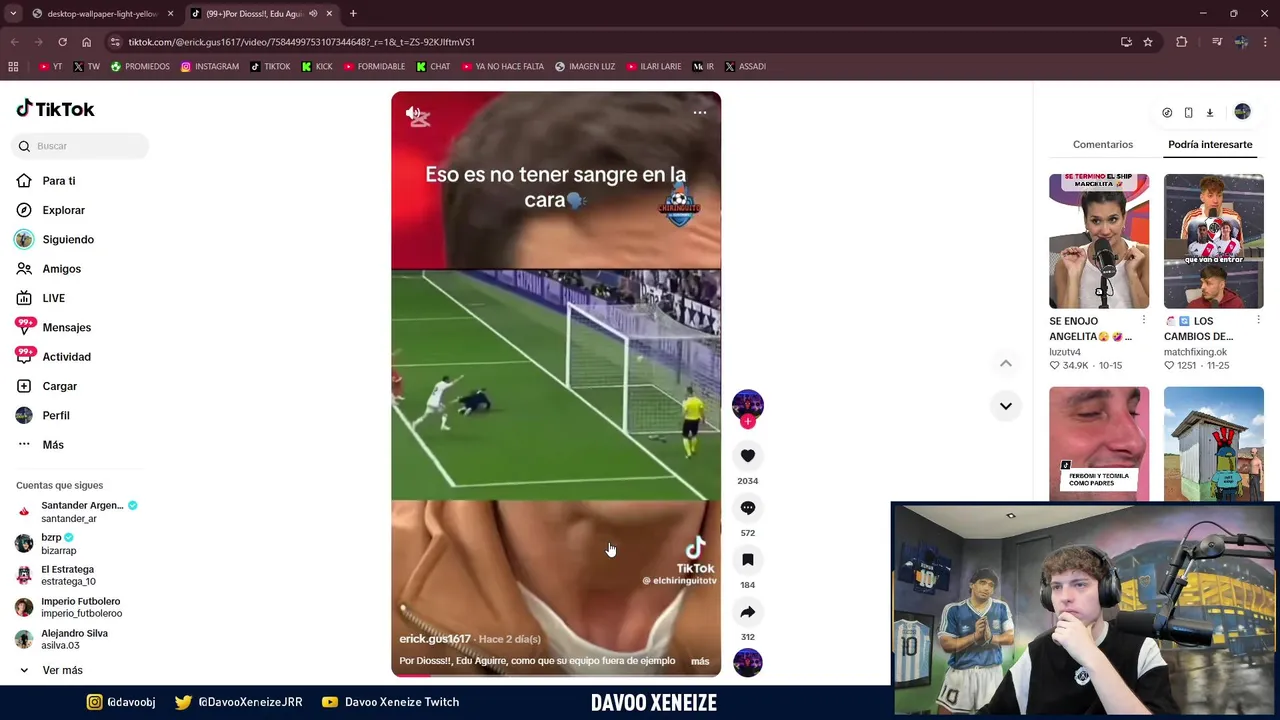This screenshot has height=720, width=1280.
Task: Open the sound disc below the share icon
Action: pos(747,662)
